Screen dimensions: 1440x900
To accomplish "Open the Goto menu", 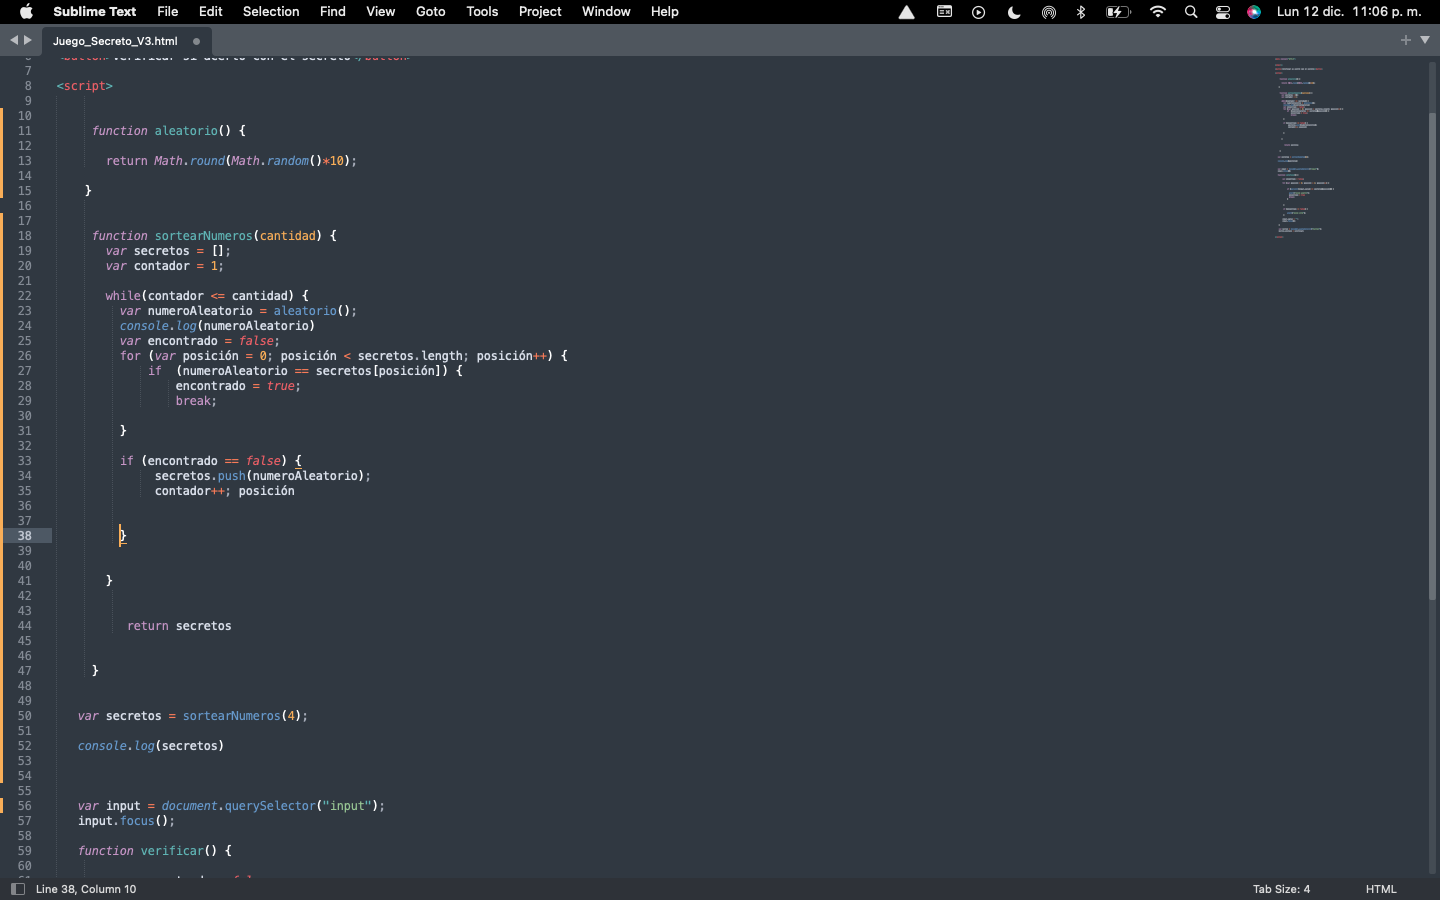I will click(x=431, y=12).
